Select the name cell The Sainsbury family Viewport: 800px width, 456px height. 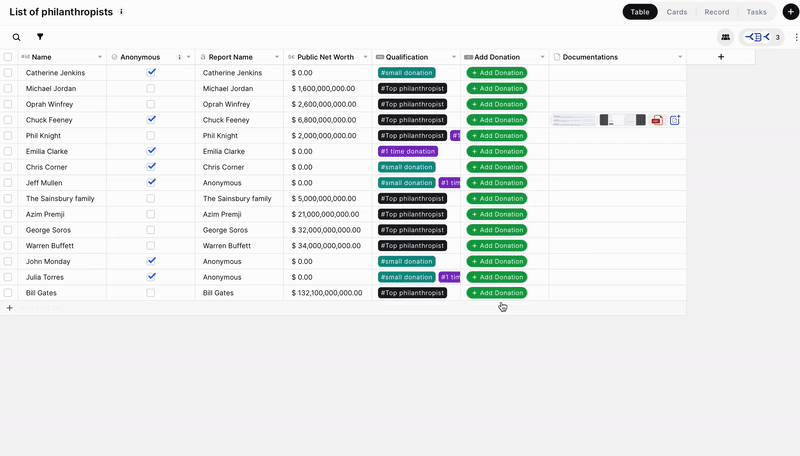[x=62, y=198]
